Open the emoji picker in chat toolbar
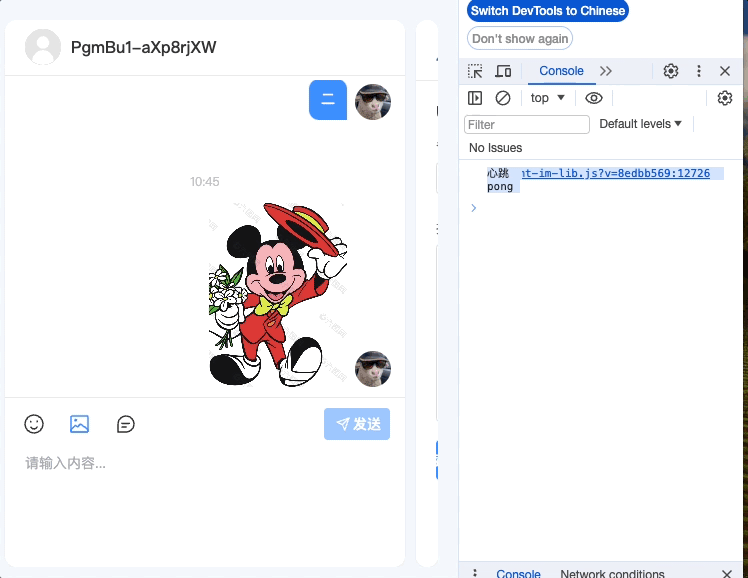This screenshot has height=578, width=748. pos(34,424)
